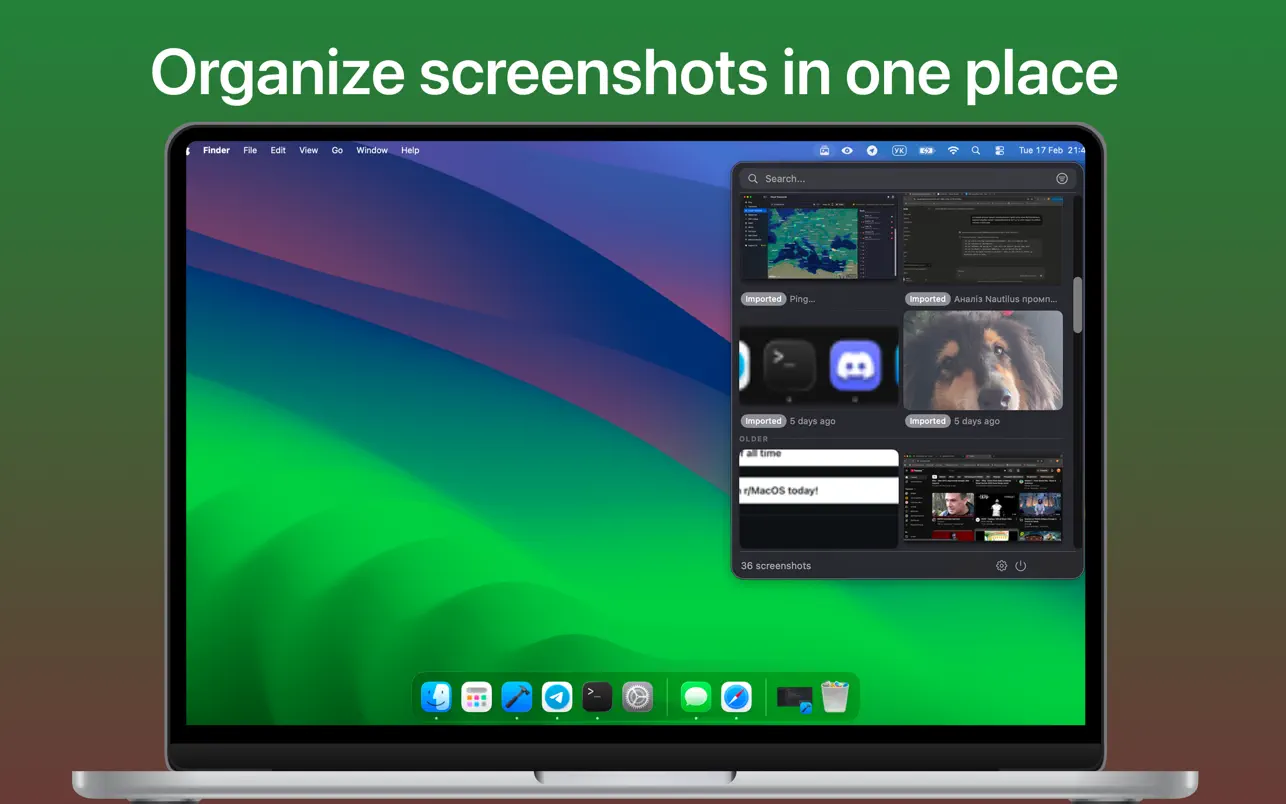Launch Safari from the Dock

coord(736,696)
